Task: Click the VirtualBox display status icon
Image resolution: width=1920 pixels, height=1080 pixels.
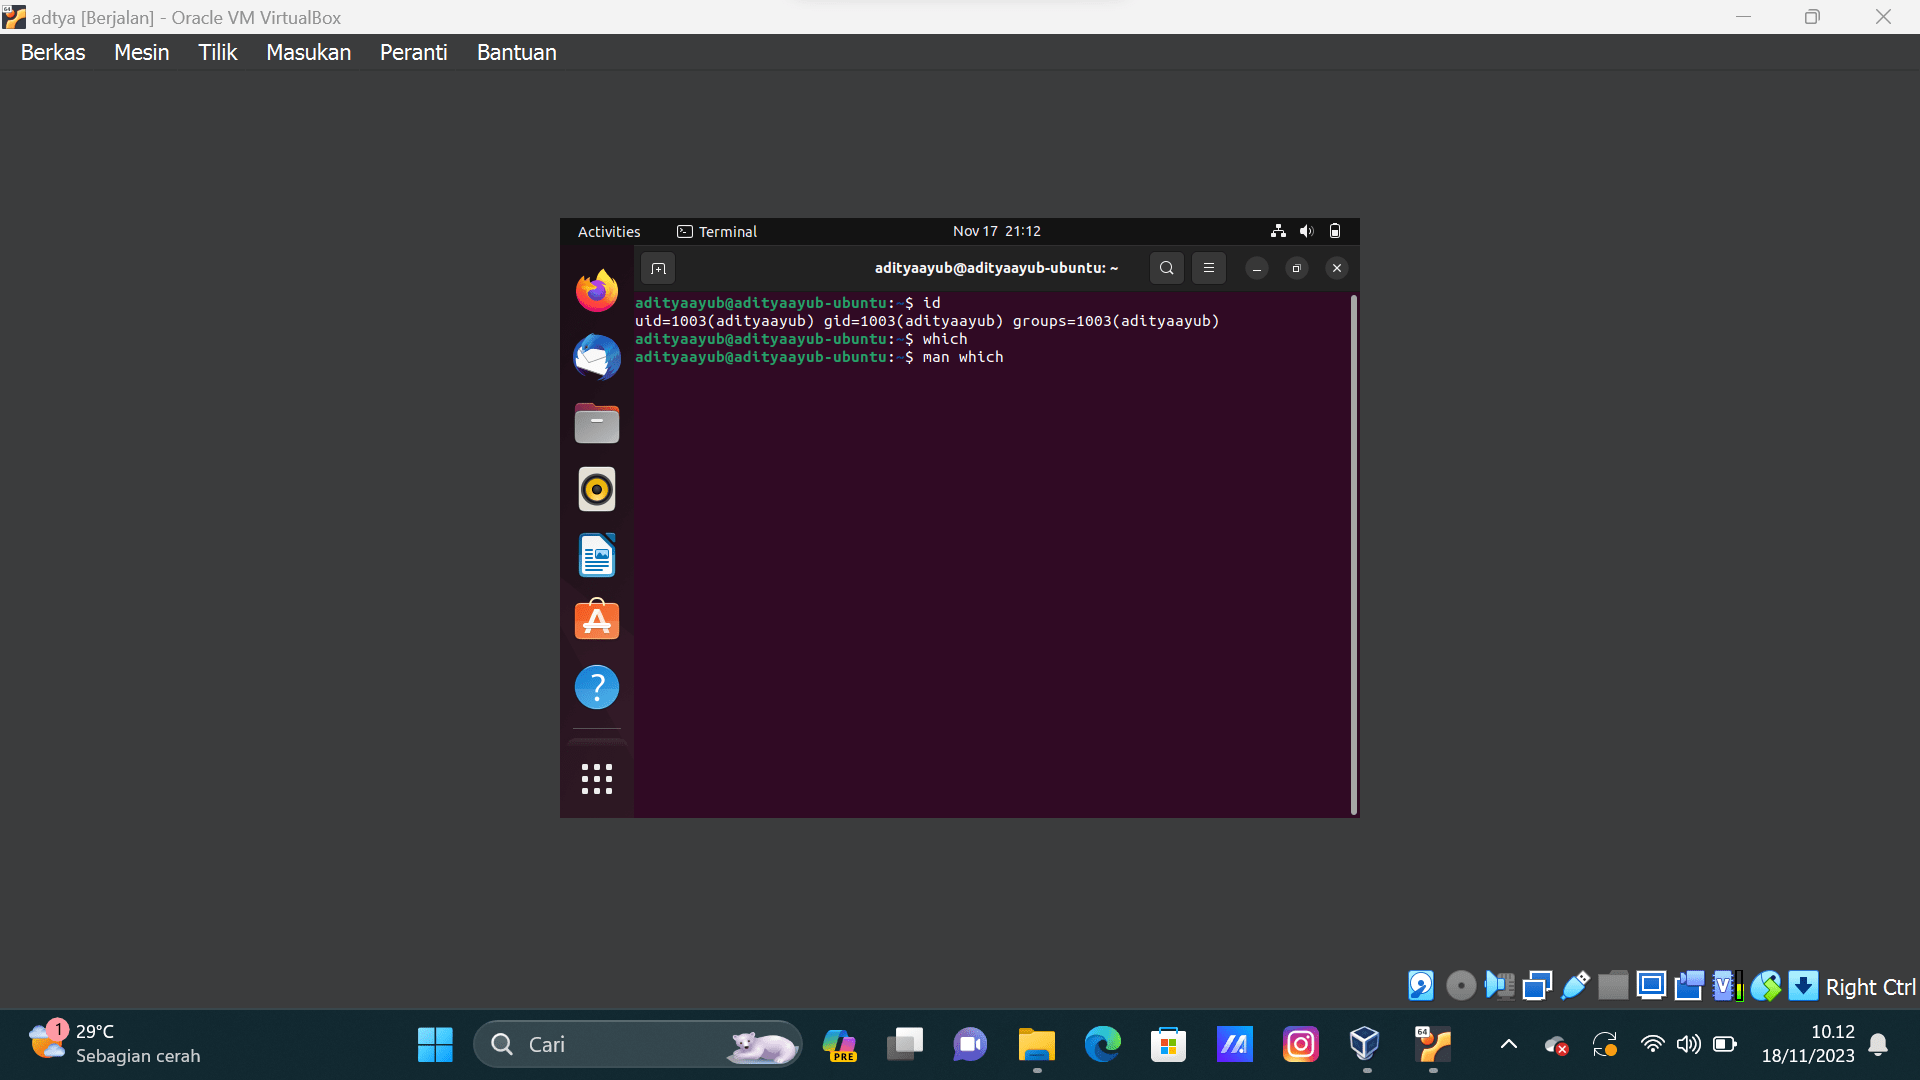Action: 1651,986
